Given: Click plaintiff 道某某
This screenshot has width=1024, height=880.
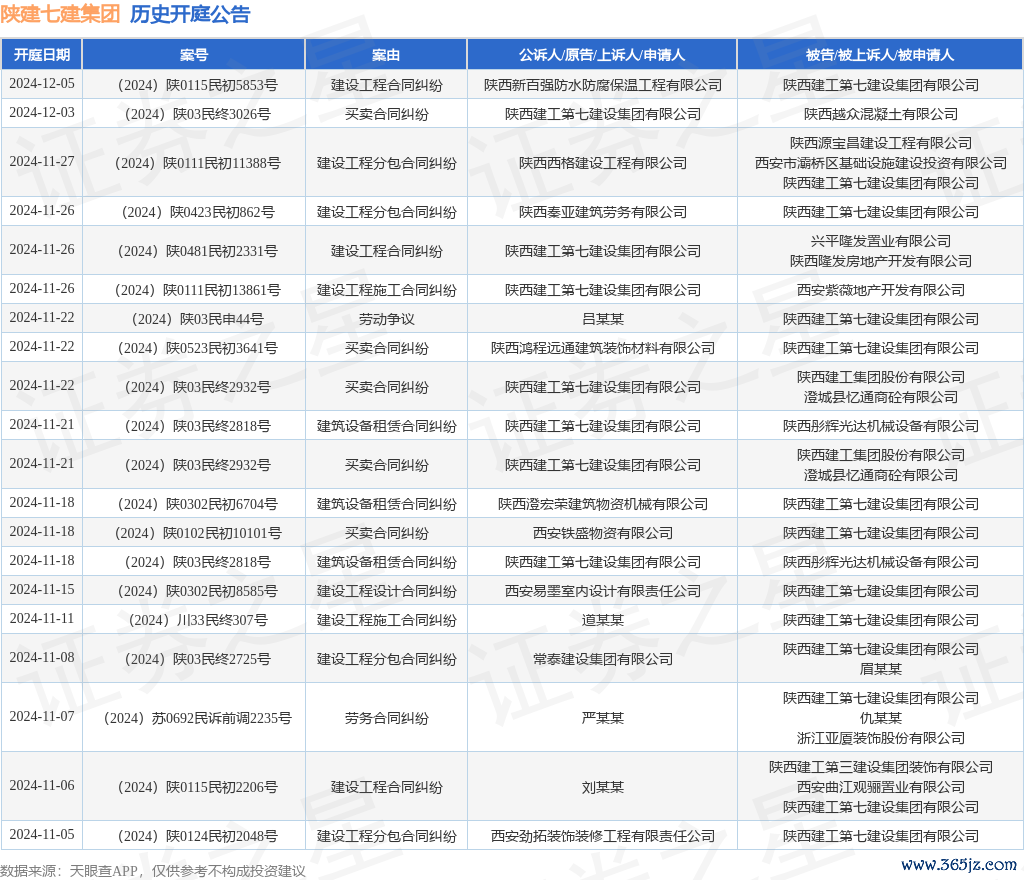Looking at the screenshot, I should click(x=603, y=620).
